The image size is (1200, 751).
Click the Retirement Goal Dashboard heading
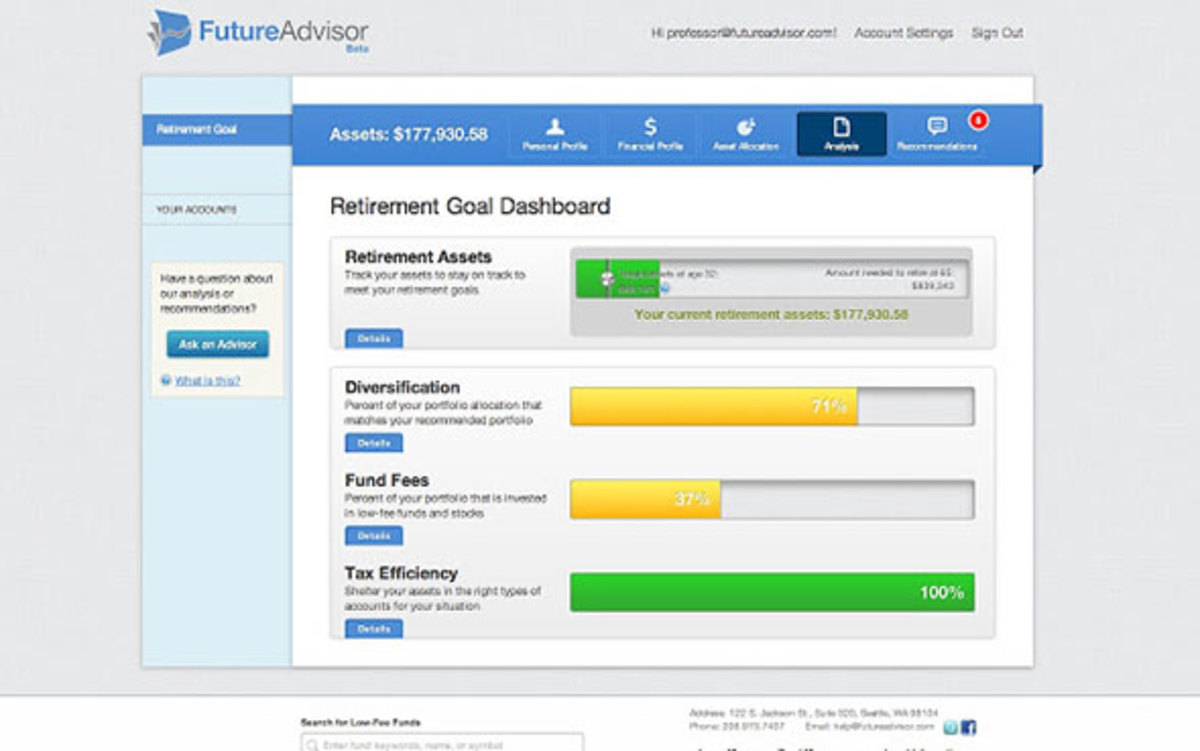[x=470, y=207]
